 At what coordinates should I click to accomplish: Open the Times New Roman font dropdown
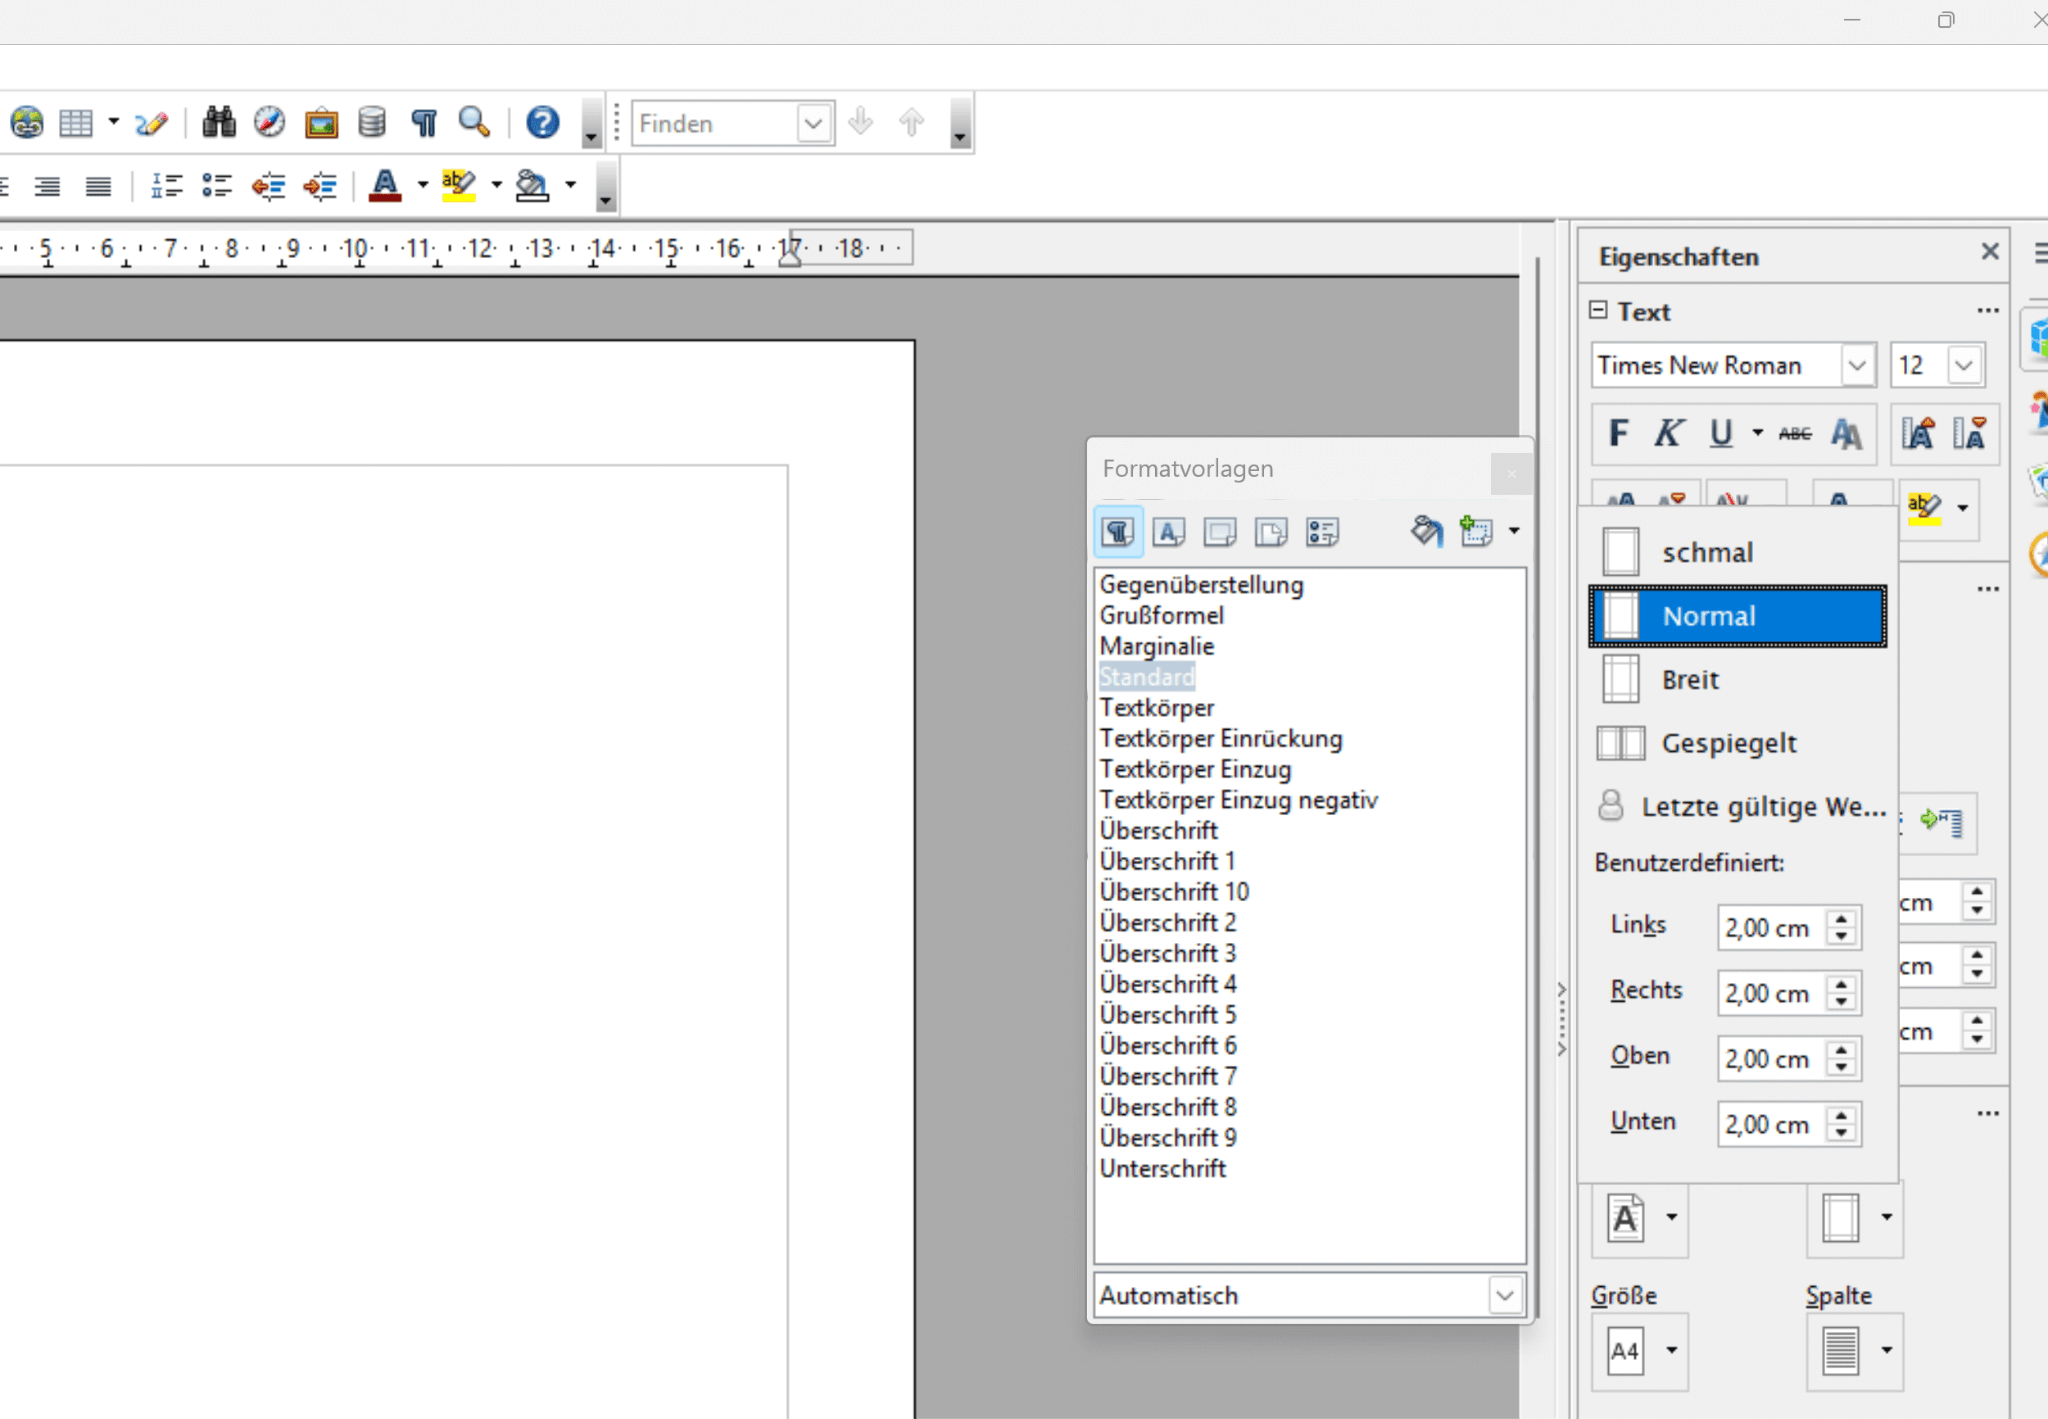[1857, 366]
